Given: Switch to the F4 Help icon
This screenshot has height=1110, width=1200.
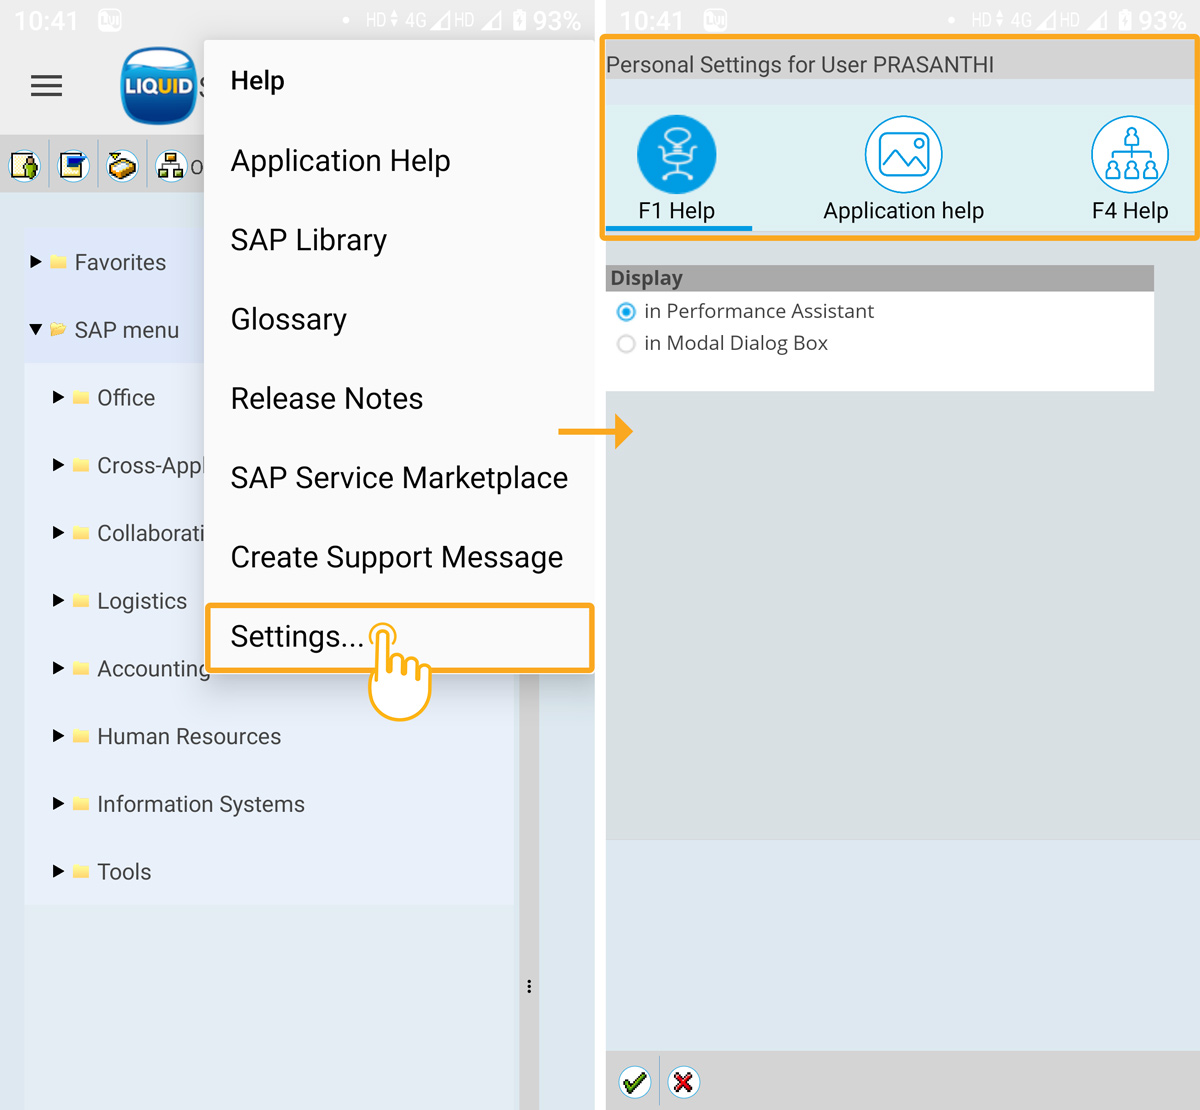Looking at the screenshot, I should coord(1130,155).
